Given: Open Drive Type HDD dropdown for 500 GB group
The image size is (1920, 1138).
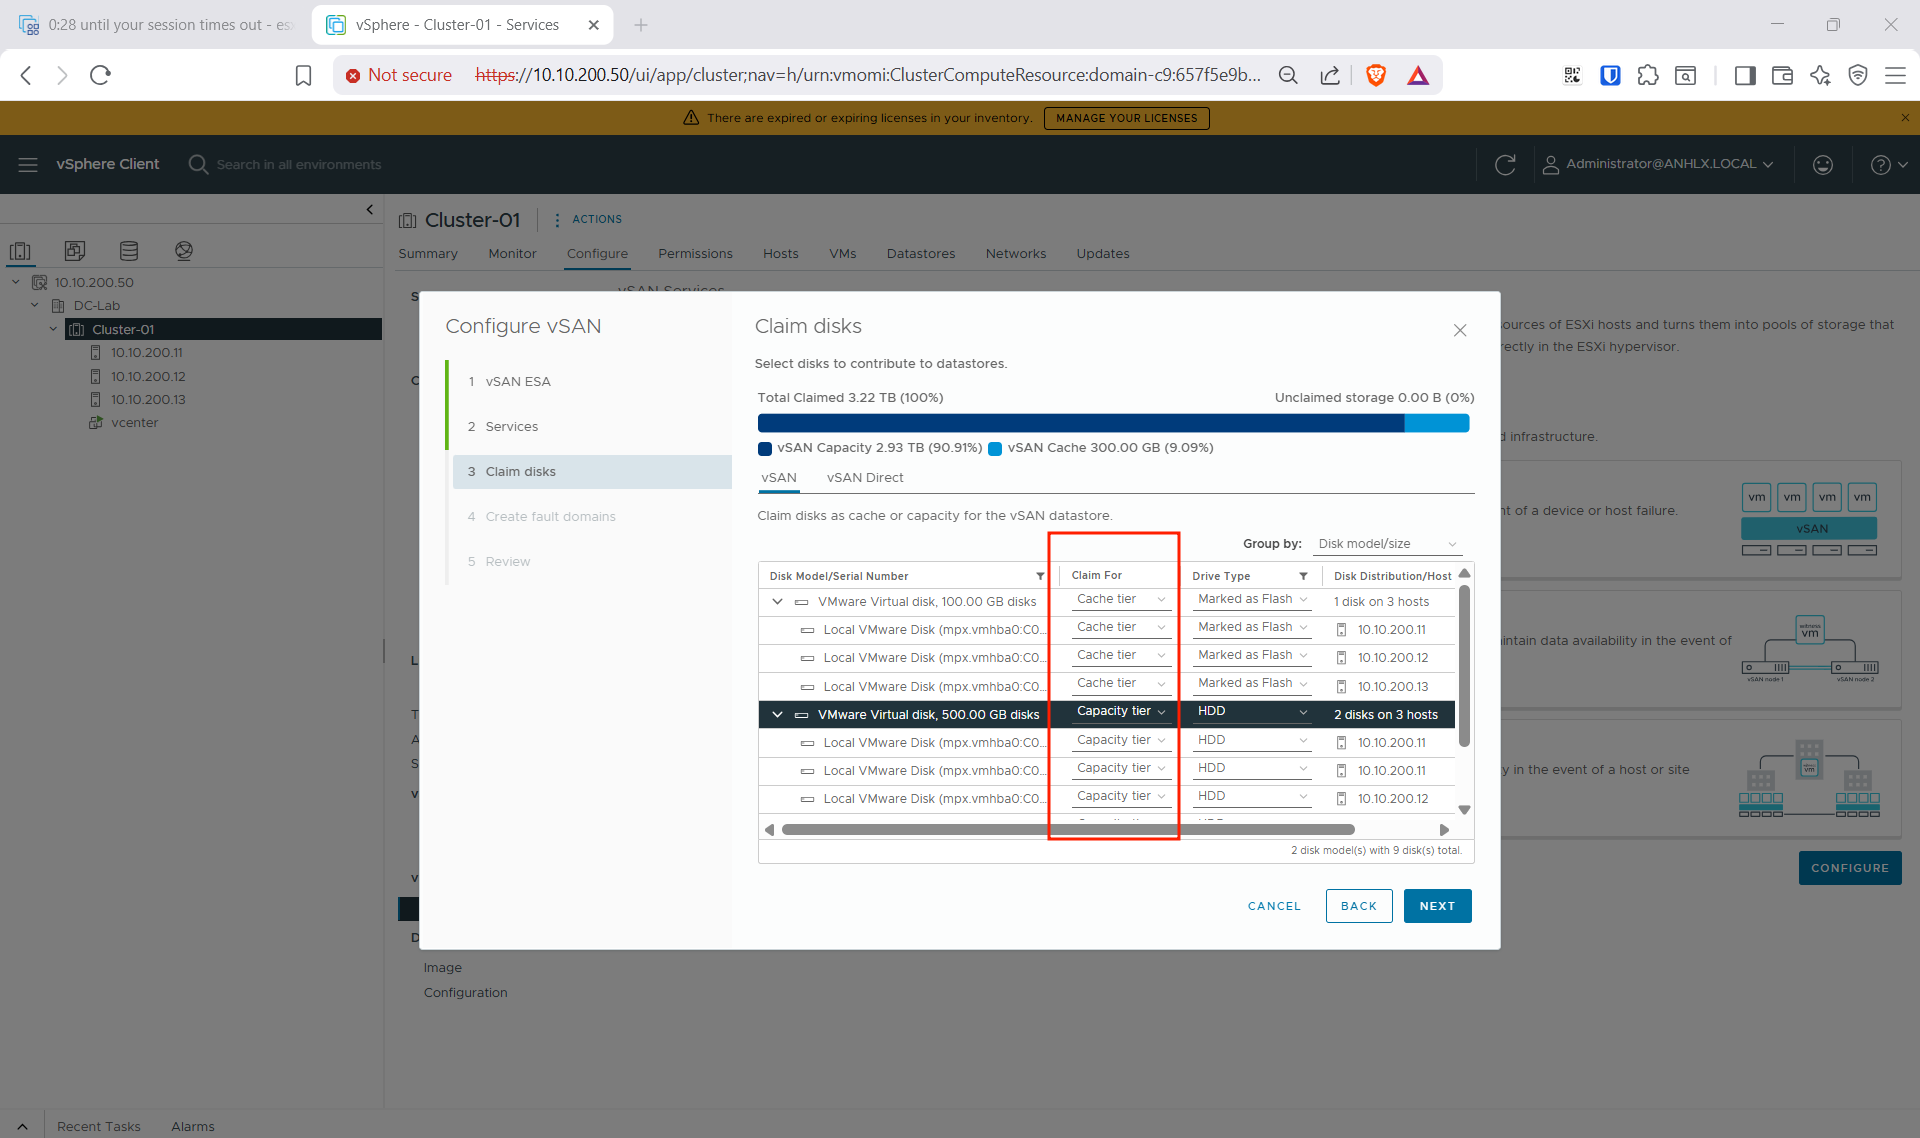Looking at the screenshot, I should pyautogui.click(x=1252, y=711).
